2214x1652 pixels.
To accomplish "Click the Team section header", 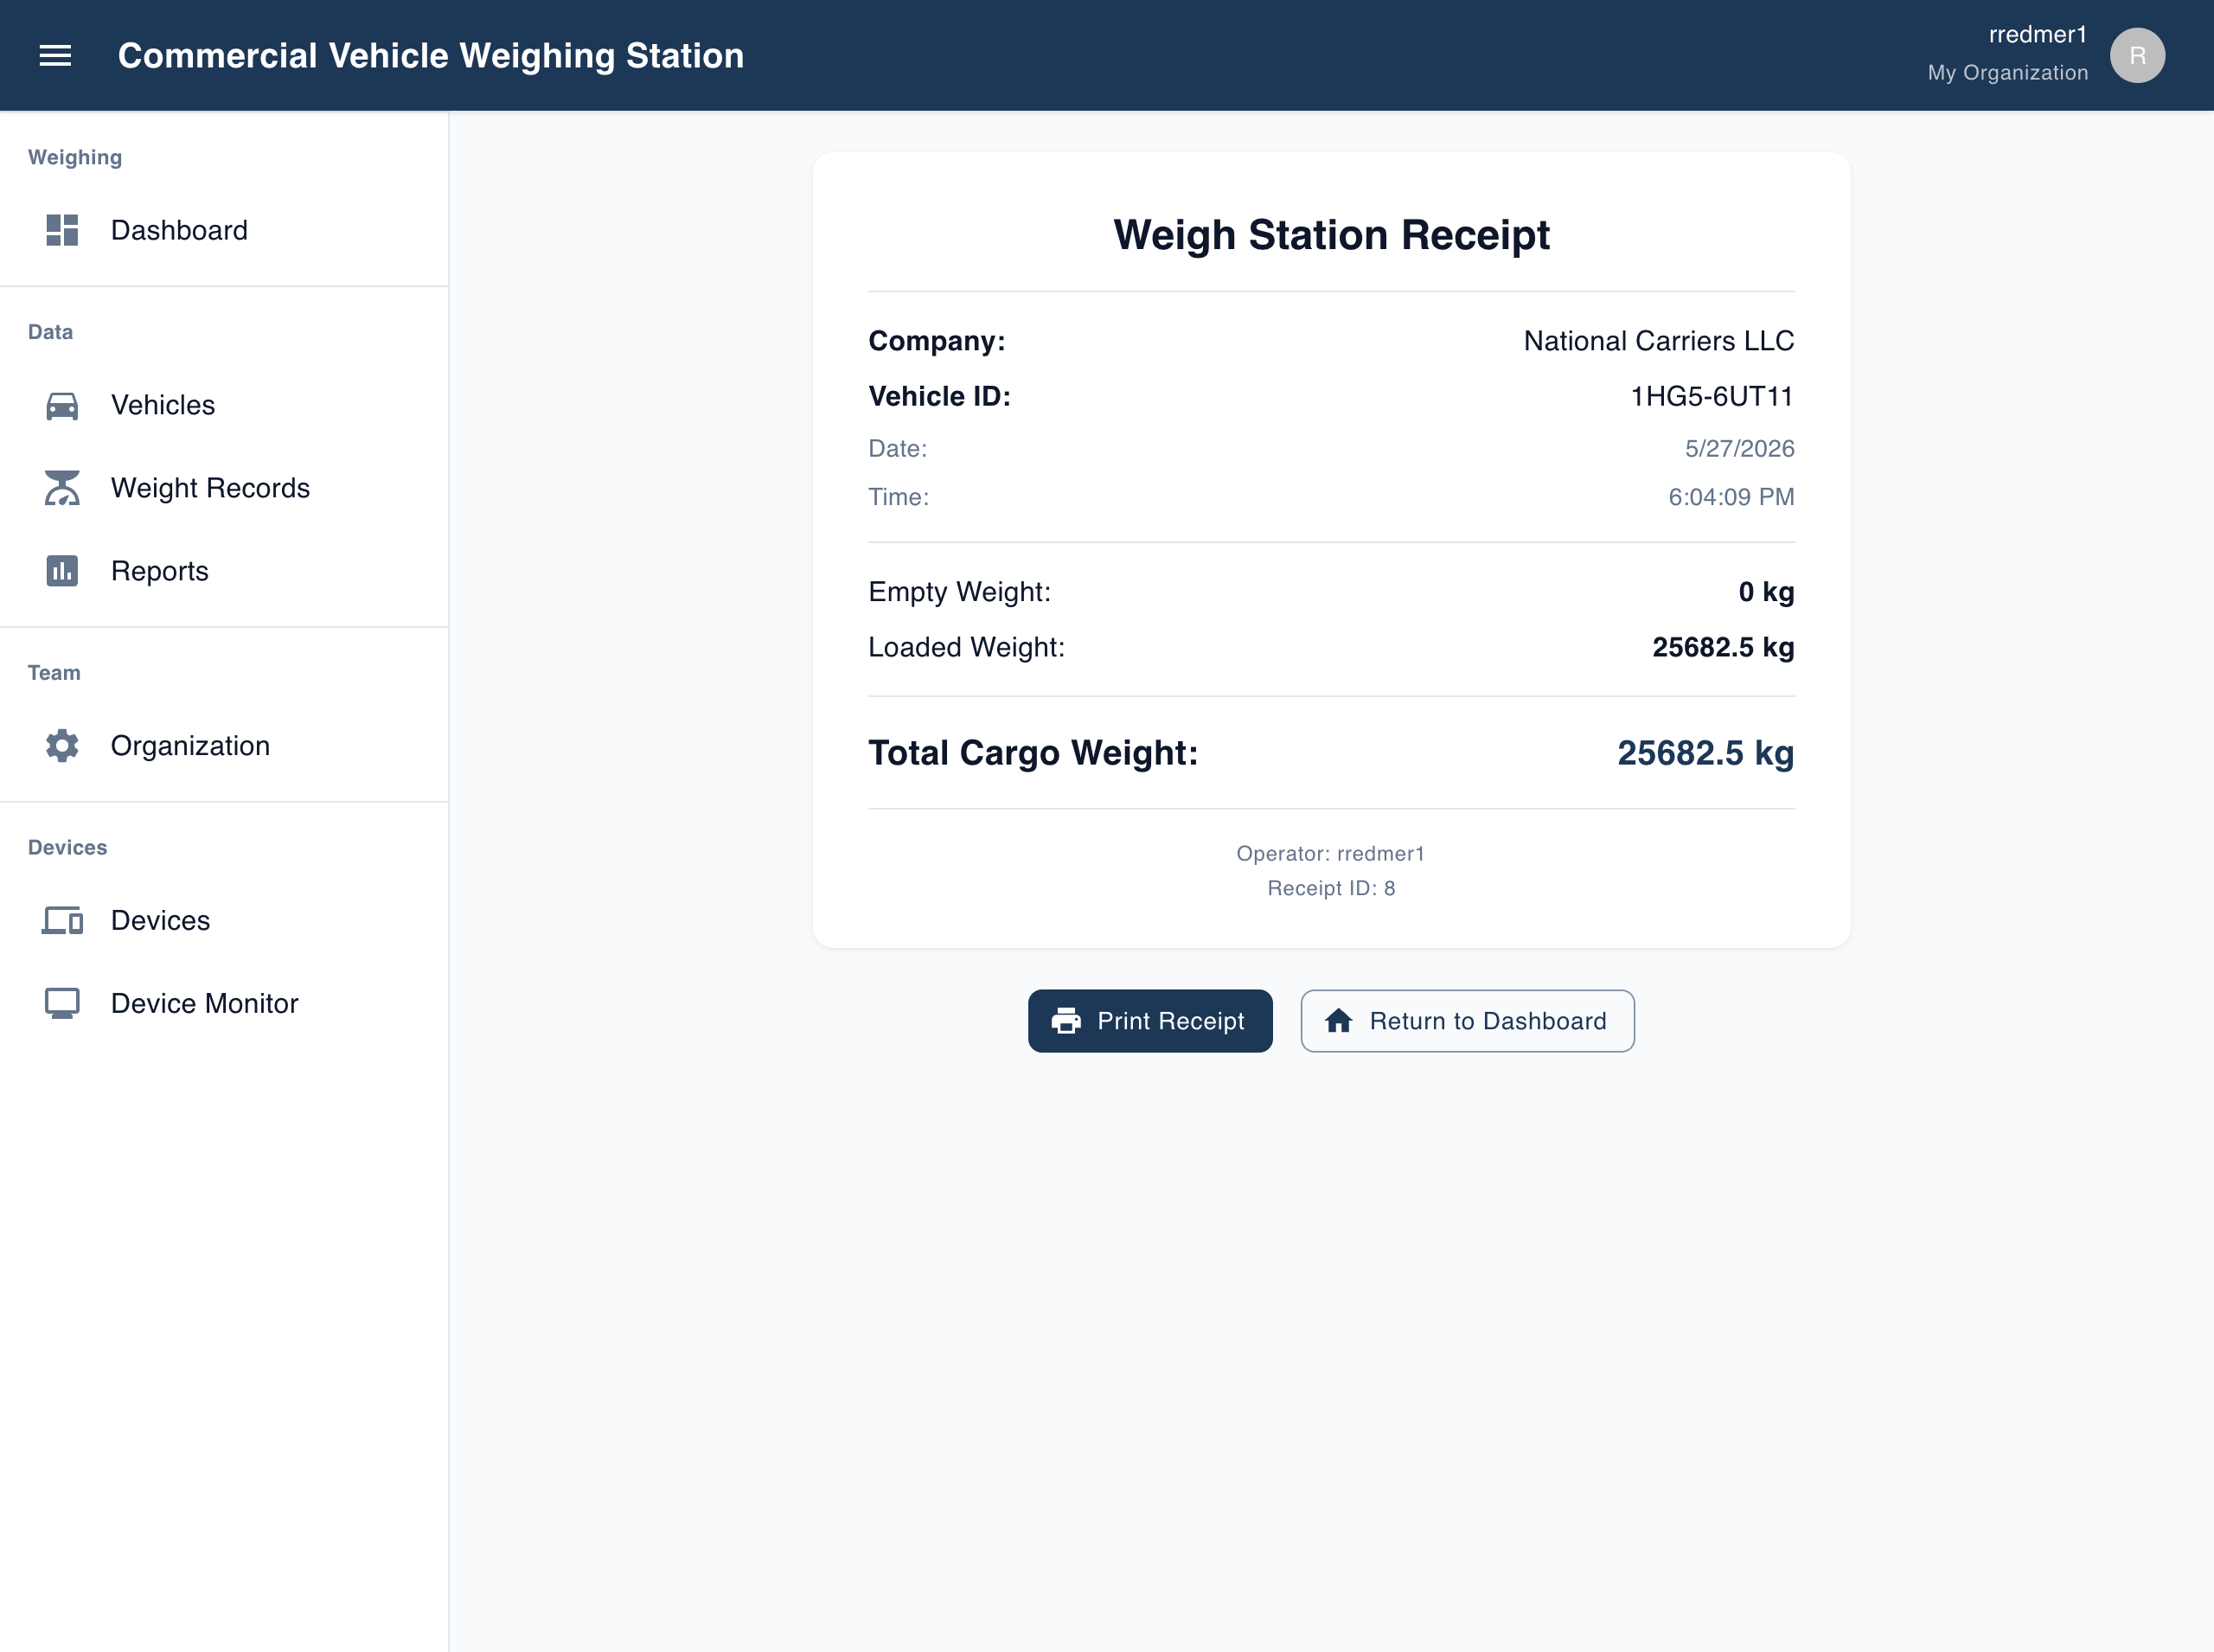I will click(54, 673).
